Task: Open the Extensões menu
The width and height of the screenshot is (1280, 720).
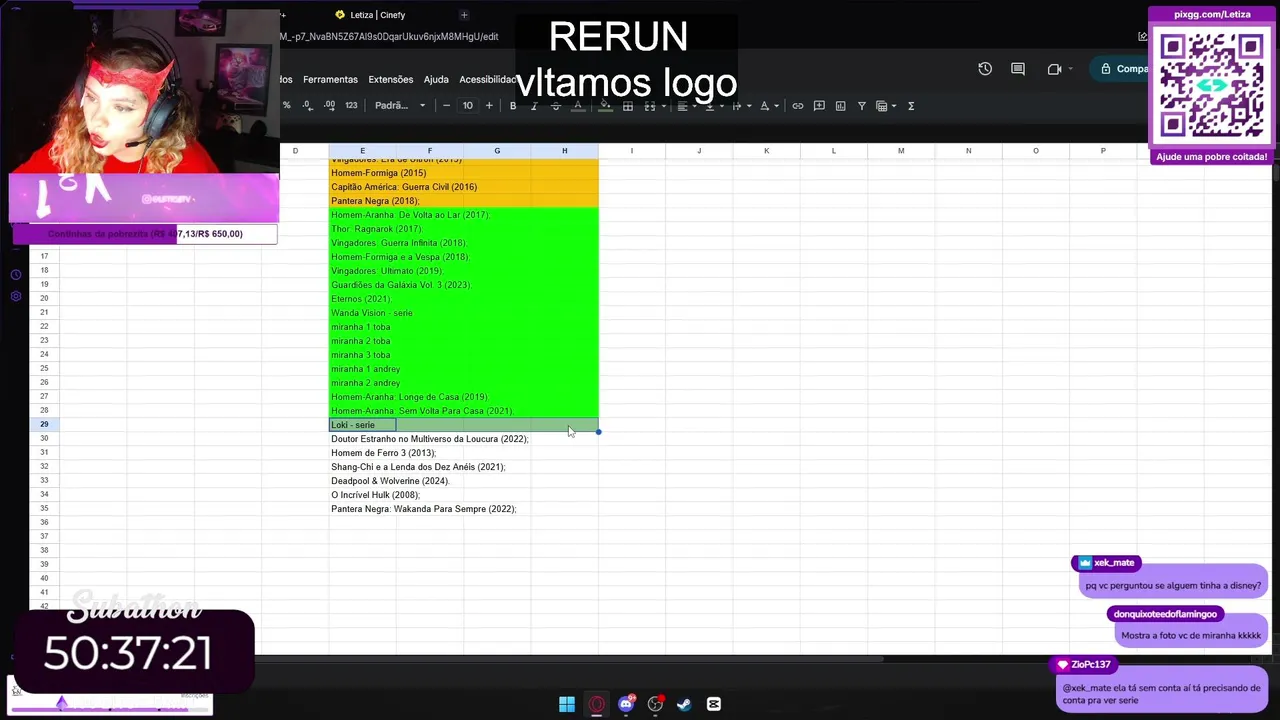Action: (x=390, y=80)
